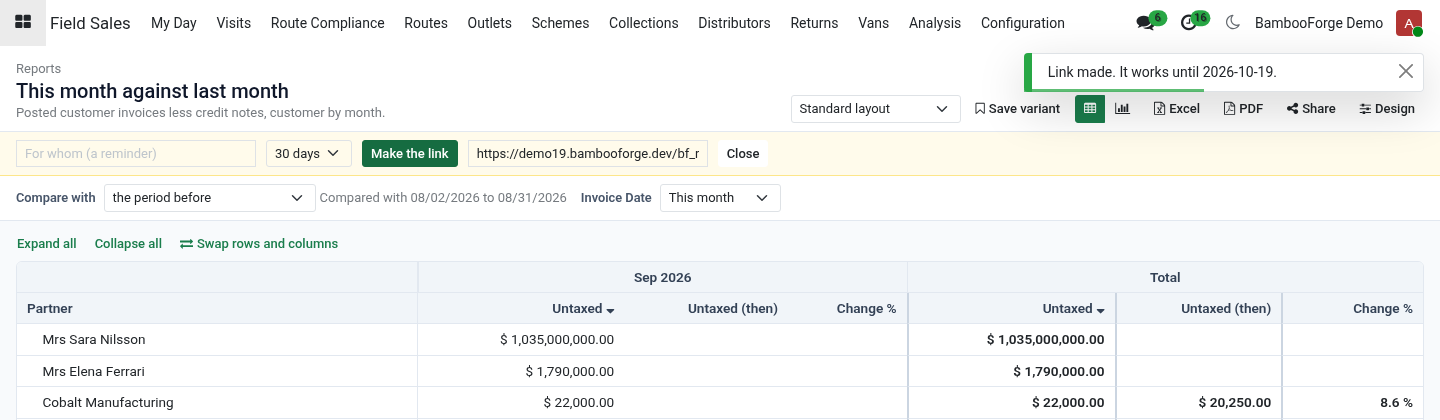Viewport: 1440px width, 420px height.
Task: Click the BambooForge Demo company name
Action: pyautogui.click(x=1319, y=23)
